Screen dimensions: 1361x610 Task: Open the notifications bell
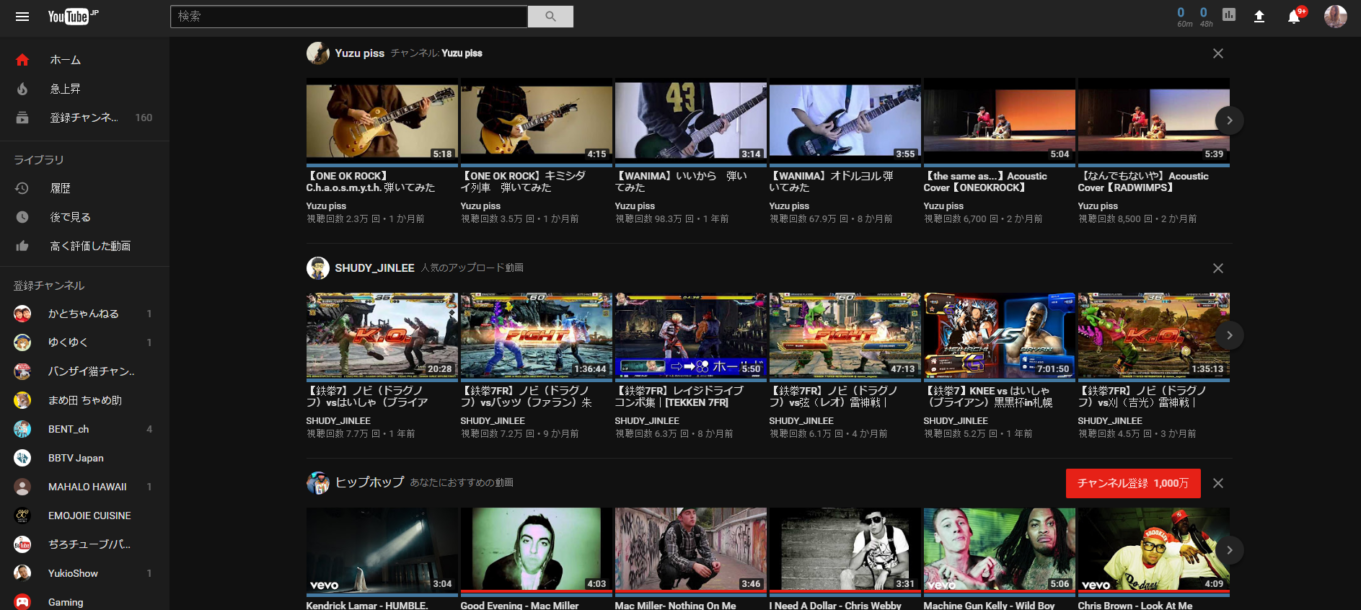[x=1294, y=16]
